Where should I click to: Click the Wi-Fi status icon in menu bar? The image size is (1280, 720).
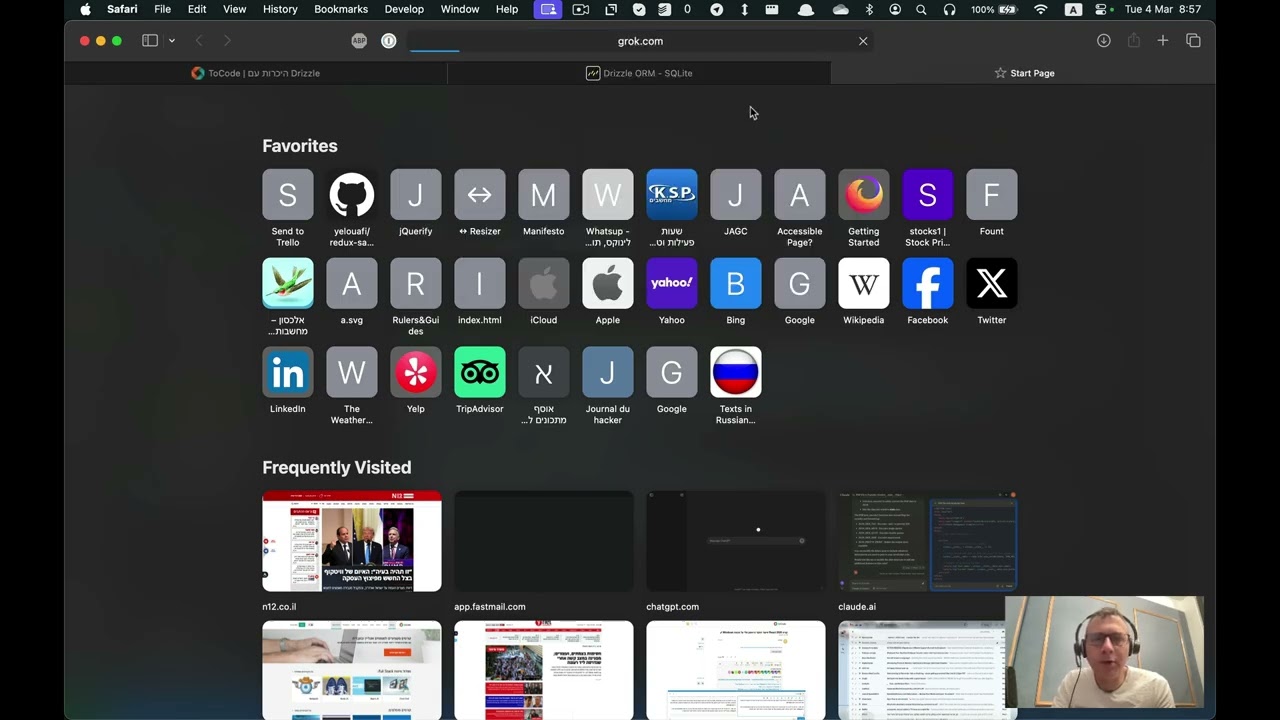pos(1041,9)
